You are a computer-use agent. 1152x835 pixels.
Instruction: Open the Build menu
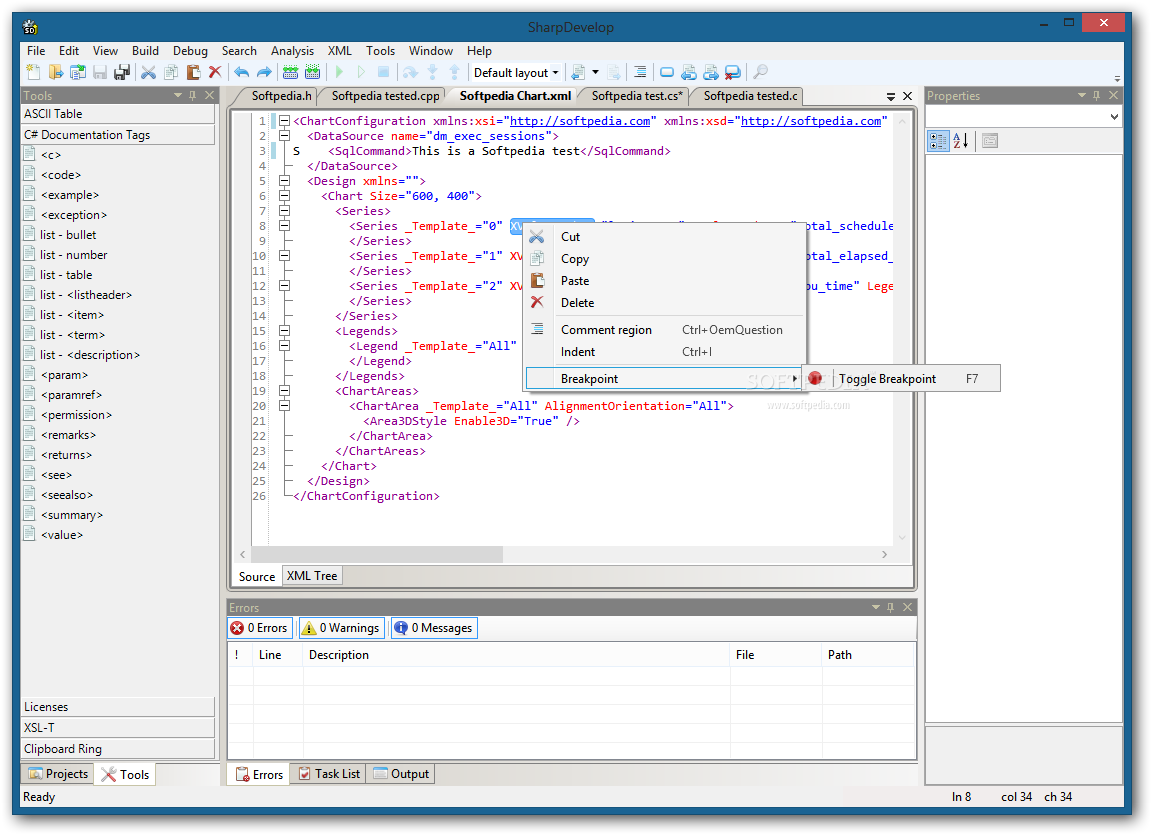click(x=145, y=51)
